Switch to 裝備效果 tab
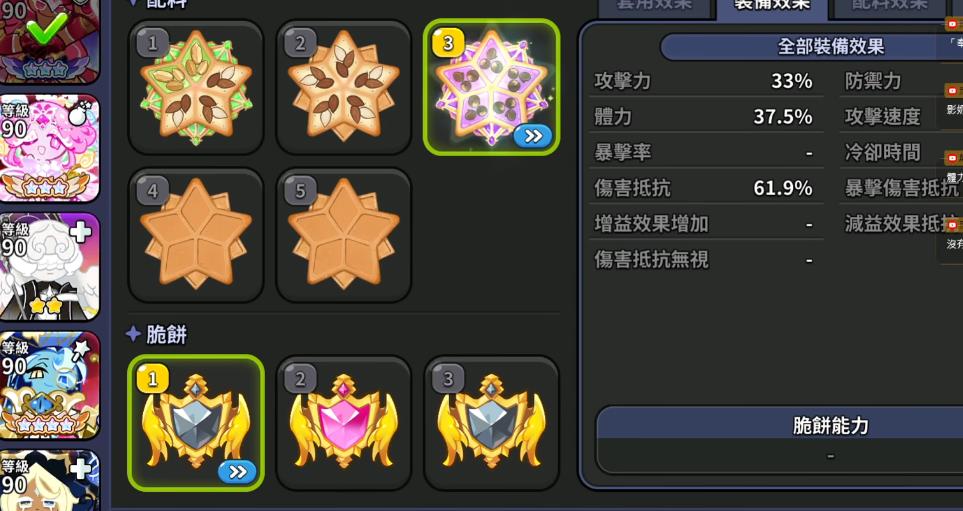Viewport: 963px width, 511px height. (772, 7)
